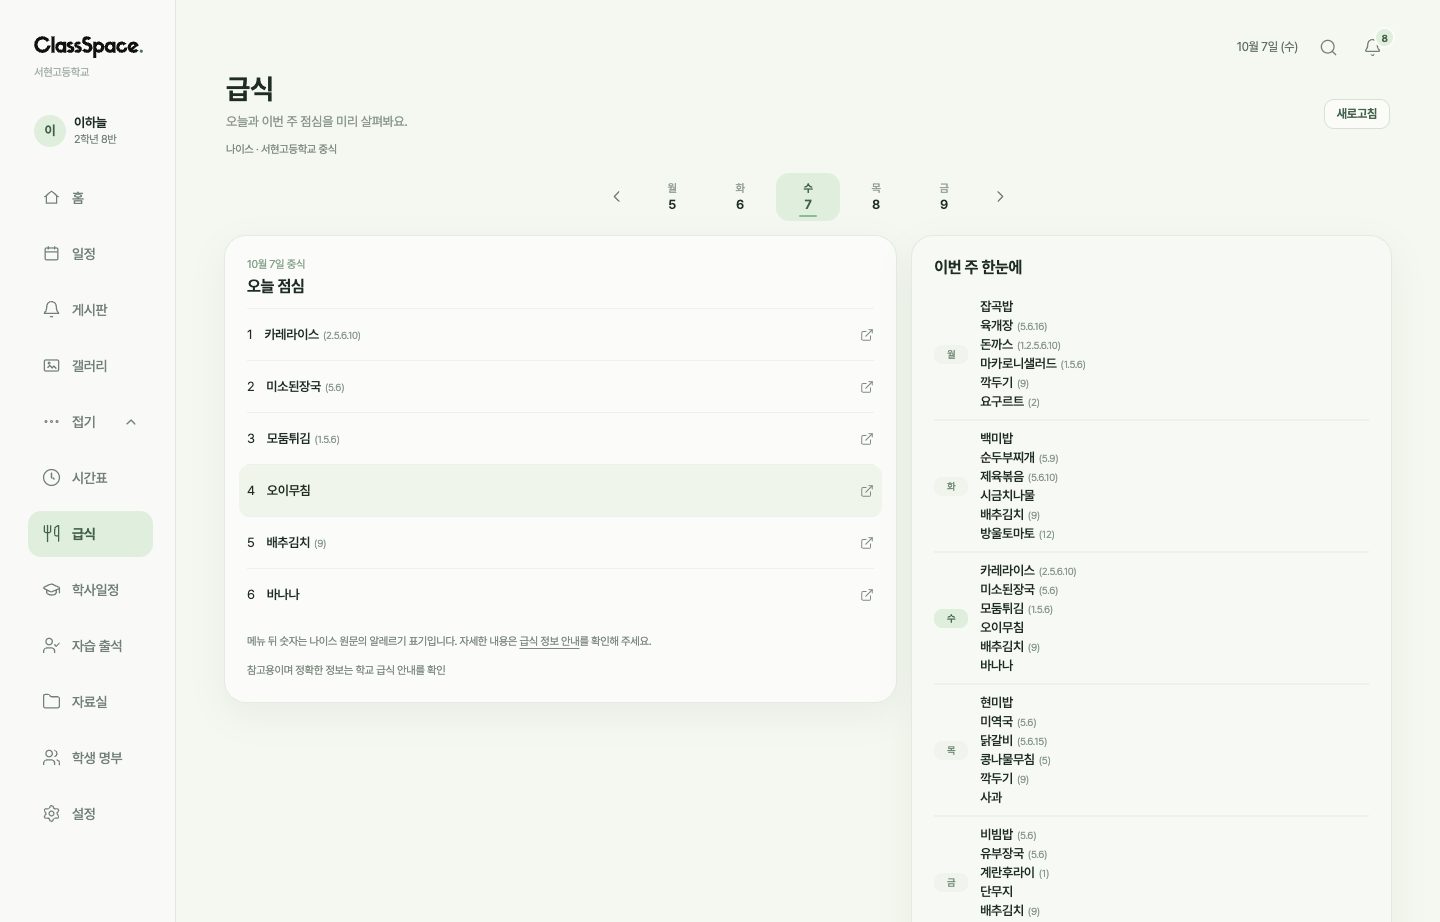Select the 목 8 day tab

pyautogui.click(x=876, y=197)
